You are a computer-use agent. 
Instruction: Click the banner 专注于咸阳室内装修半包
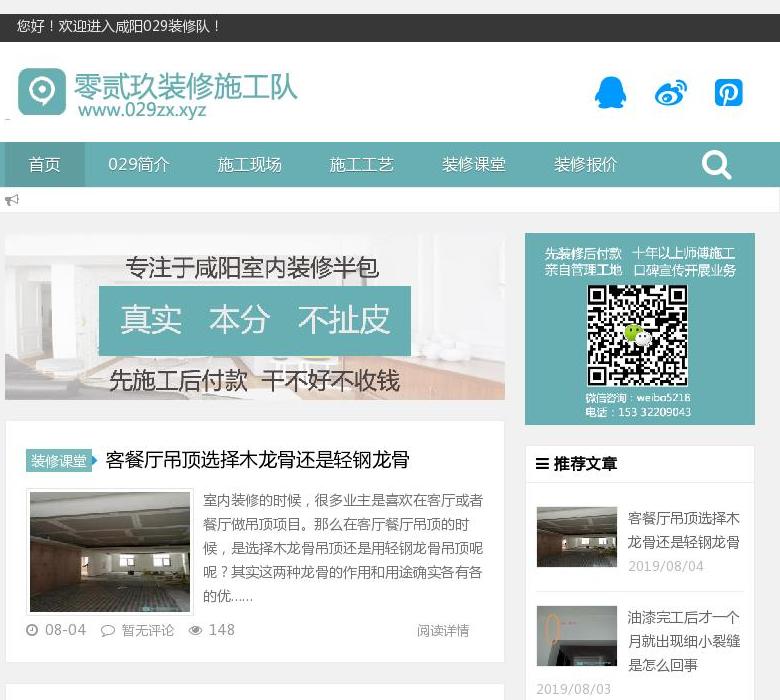(x=252, y=268)
